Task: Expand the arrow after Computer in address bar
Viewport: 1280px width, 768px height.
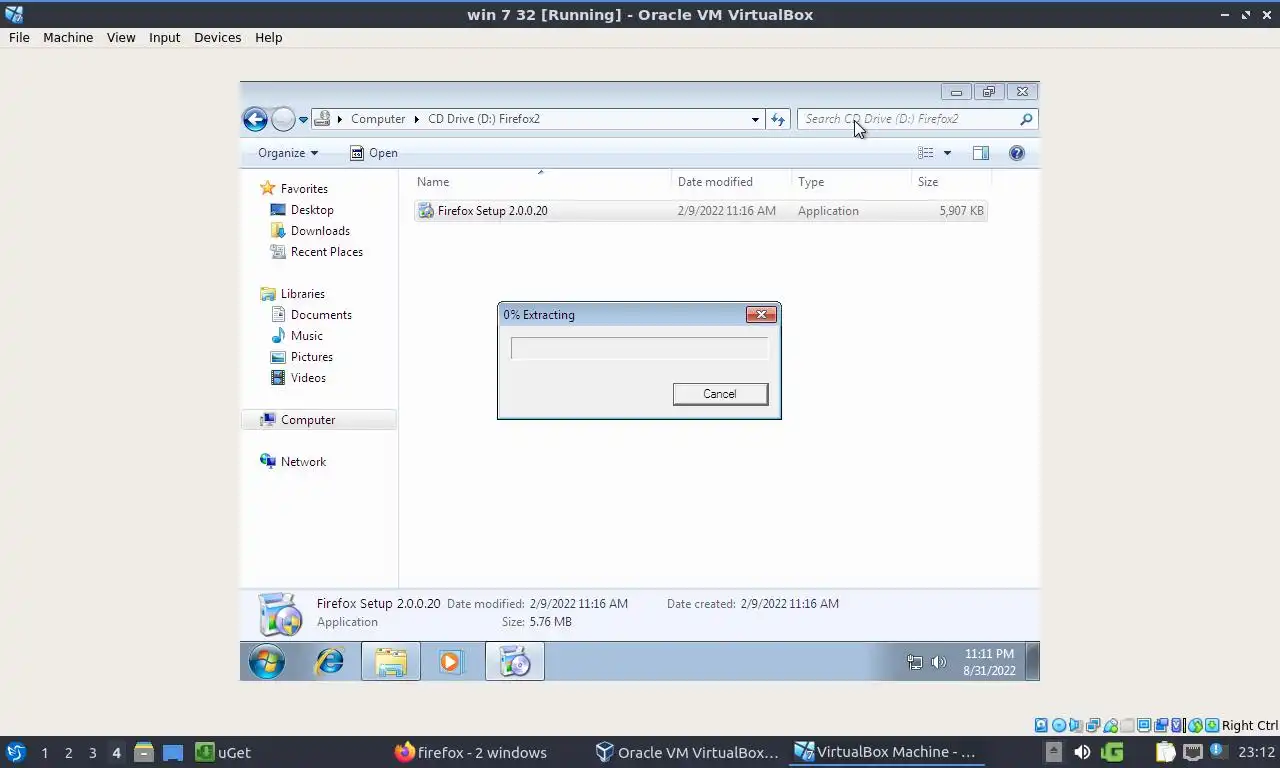Action: click(417, 119)
